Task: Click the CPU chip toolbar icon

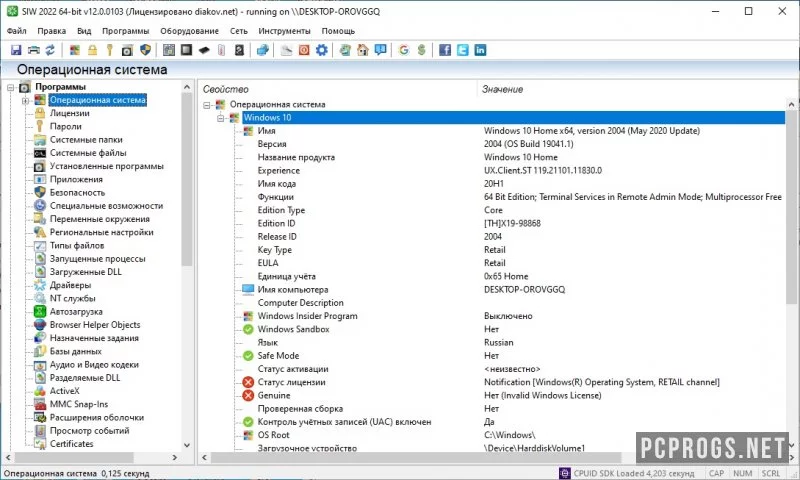Action: [x=187, y=50]
